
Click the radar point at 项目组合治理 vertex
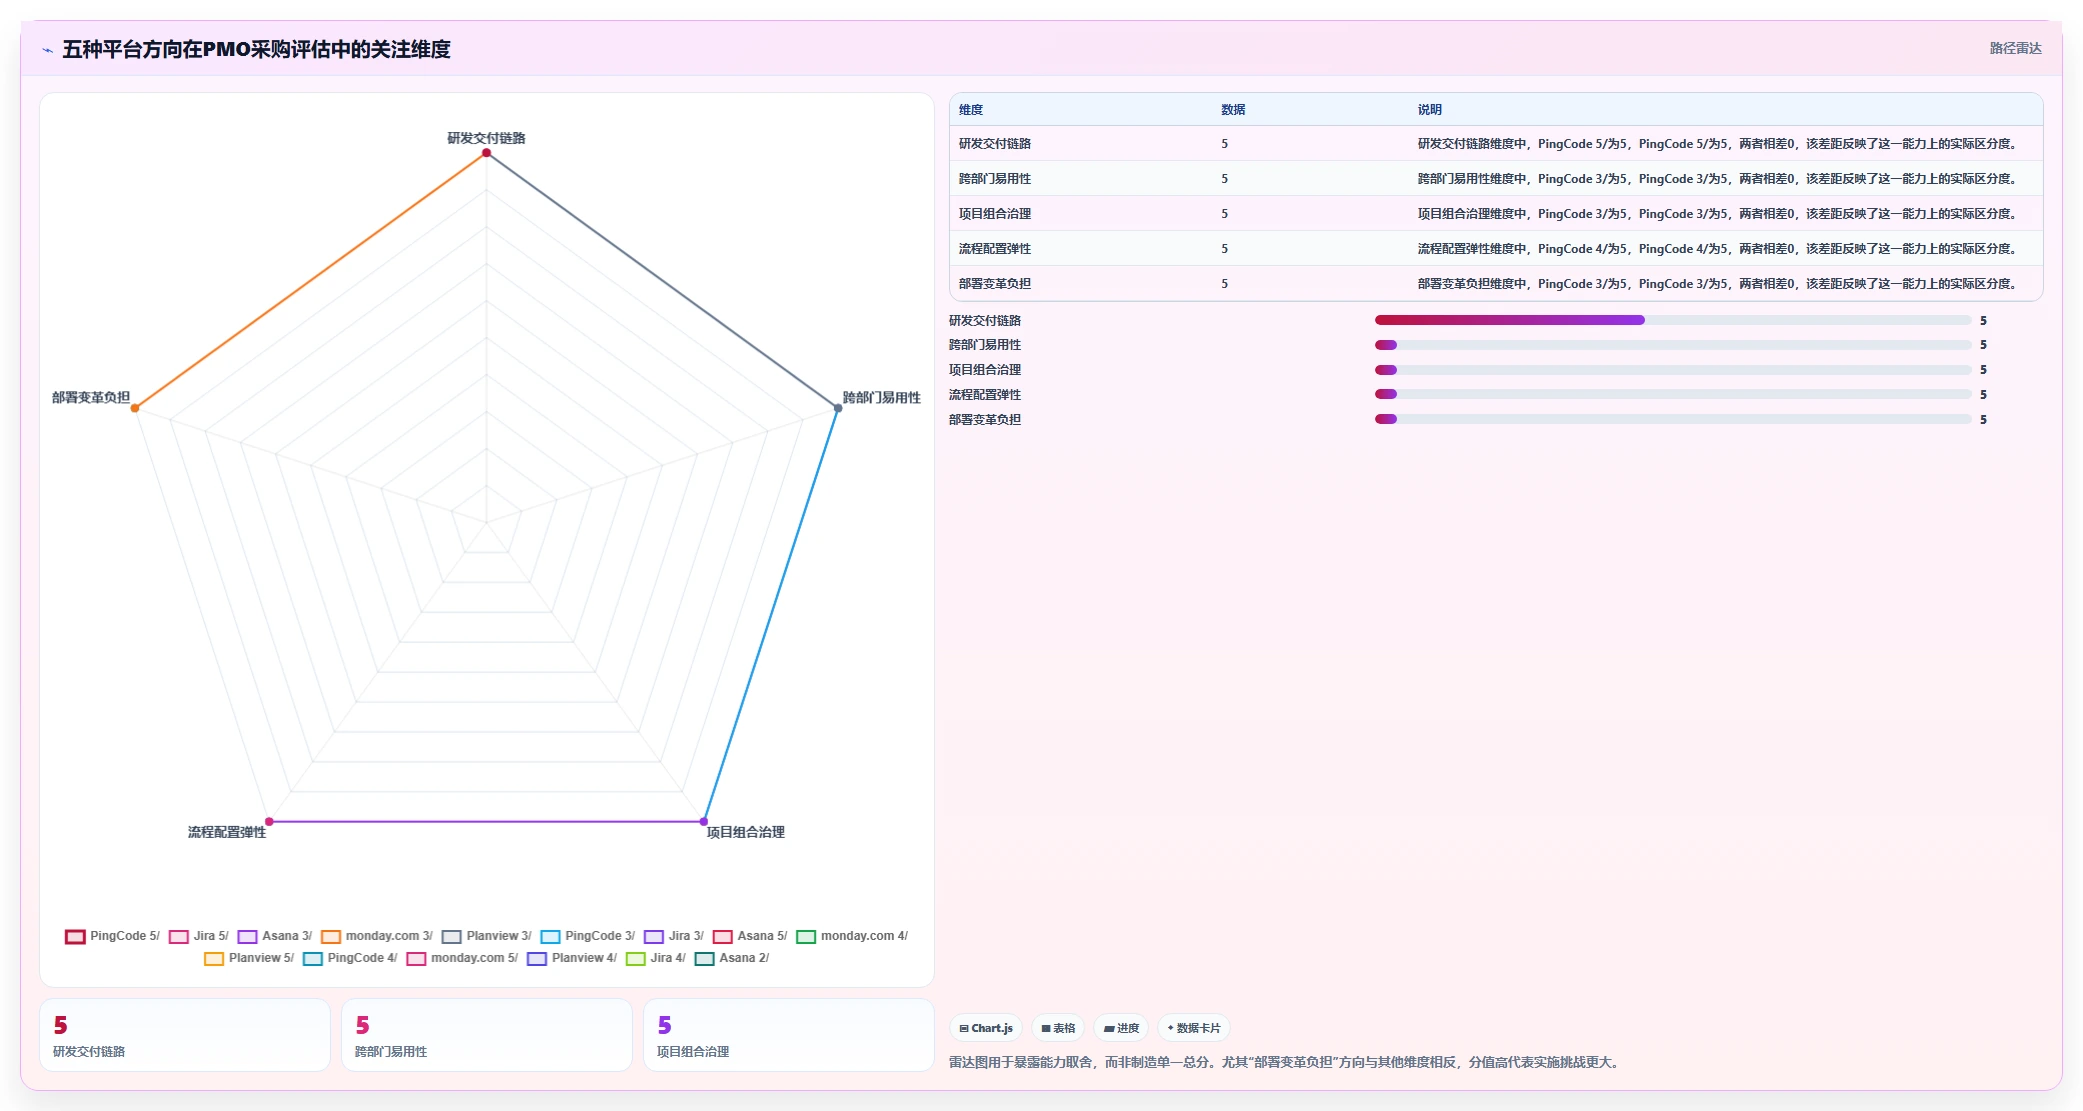(x=704, y=822)
